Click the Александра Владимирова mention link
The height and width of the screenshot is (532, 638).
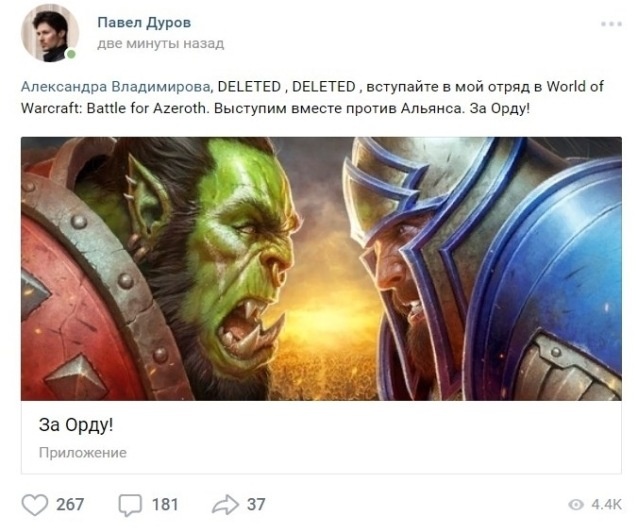tap(116, 87)
